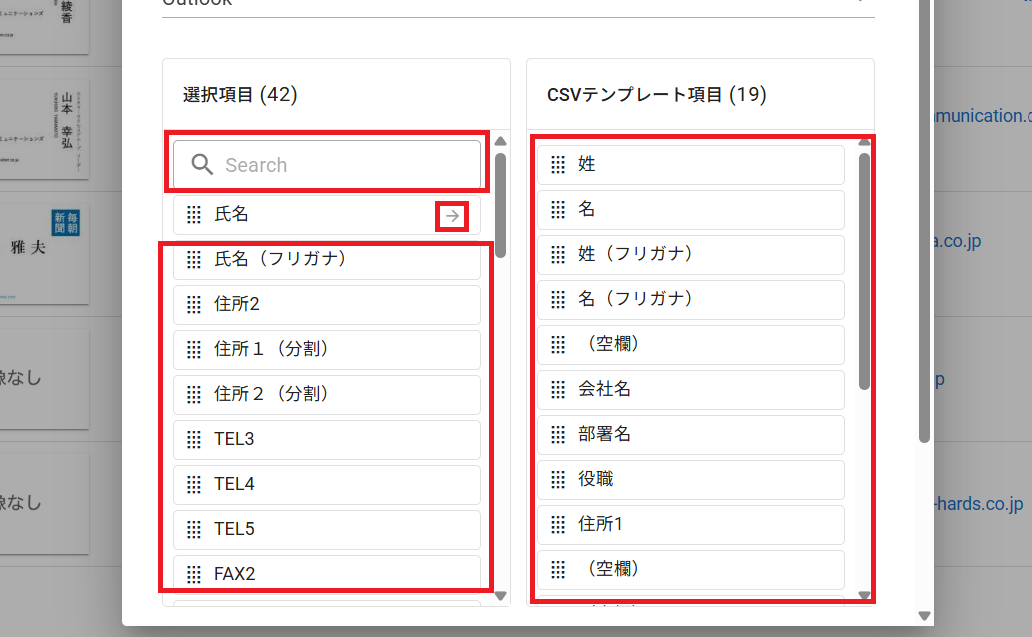Select 住所1 in CSVテンプレート項目 list
The height and width of the screenshot is (637, 1032).
point(690,524)
